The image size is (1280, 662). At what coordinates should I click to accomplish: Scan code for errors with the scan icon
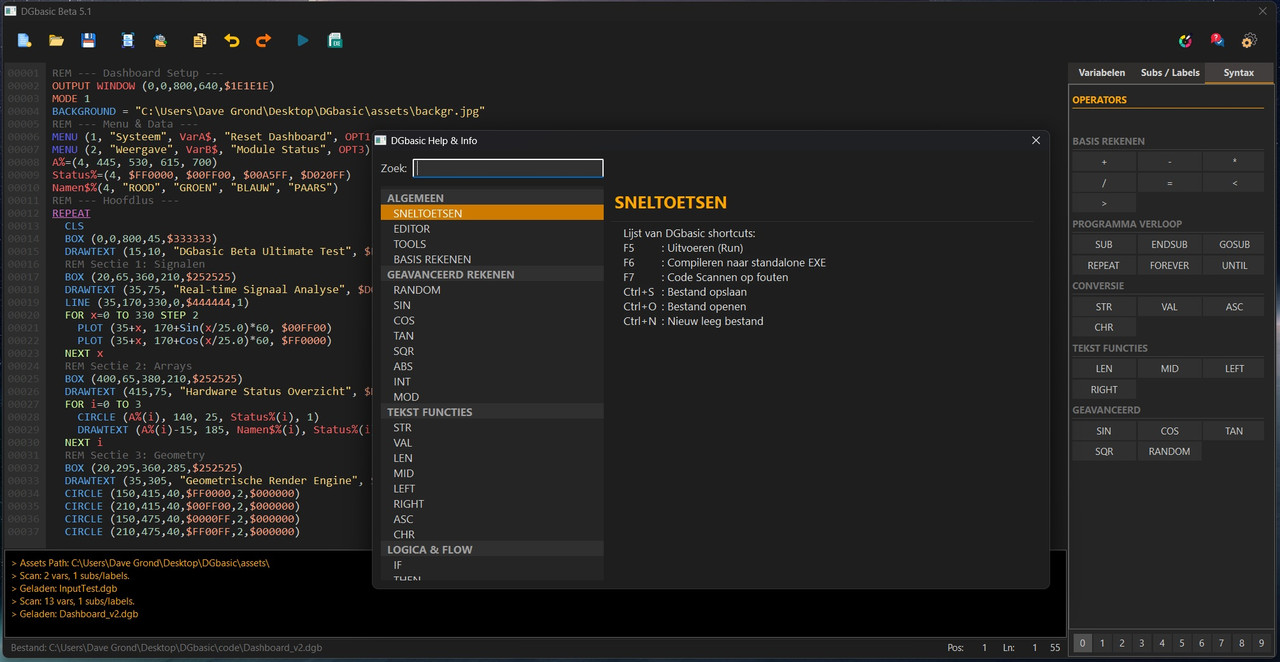128,41
